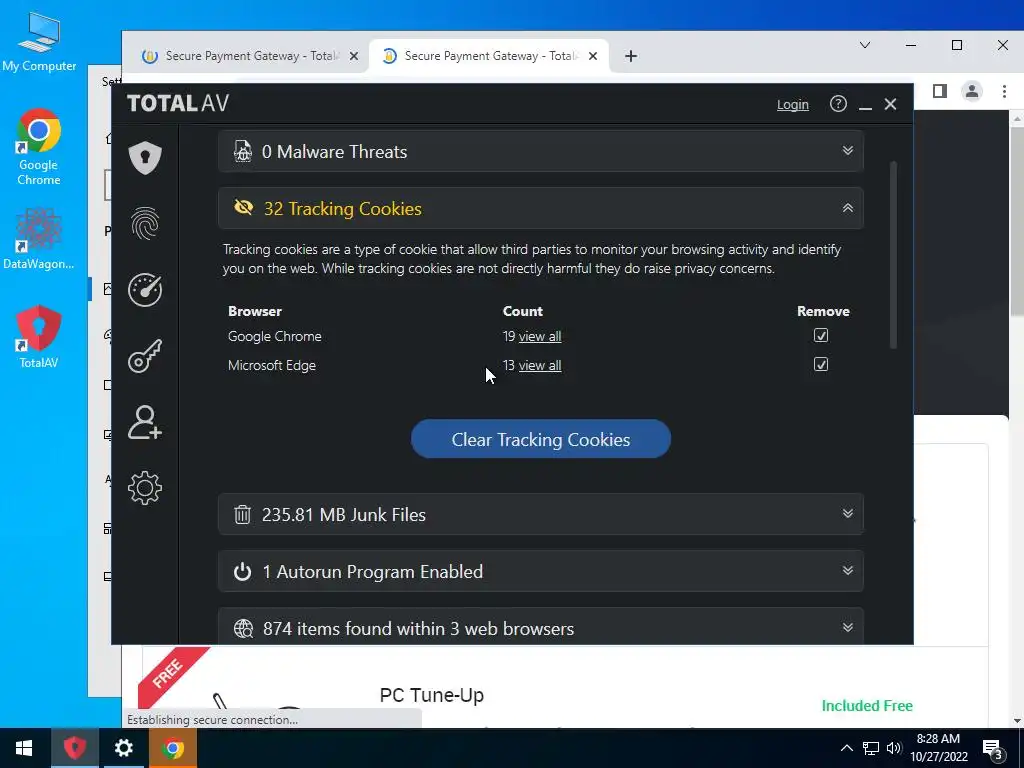
Task: Click the Windows Start button
Action: [24, 748]
